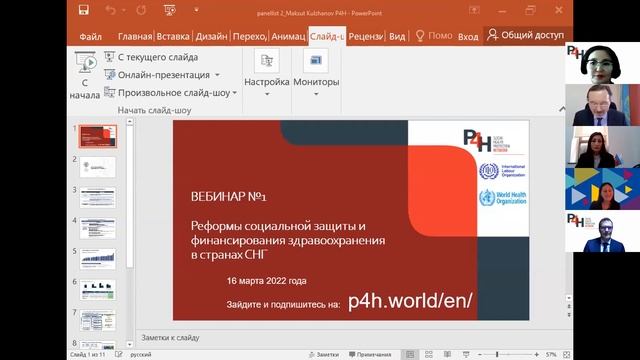Viewport: 640px width, 360px height.
Task: Select slide 7 thumbnail
Action: (98, 320)
